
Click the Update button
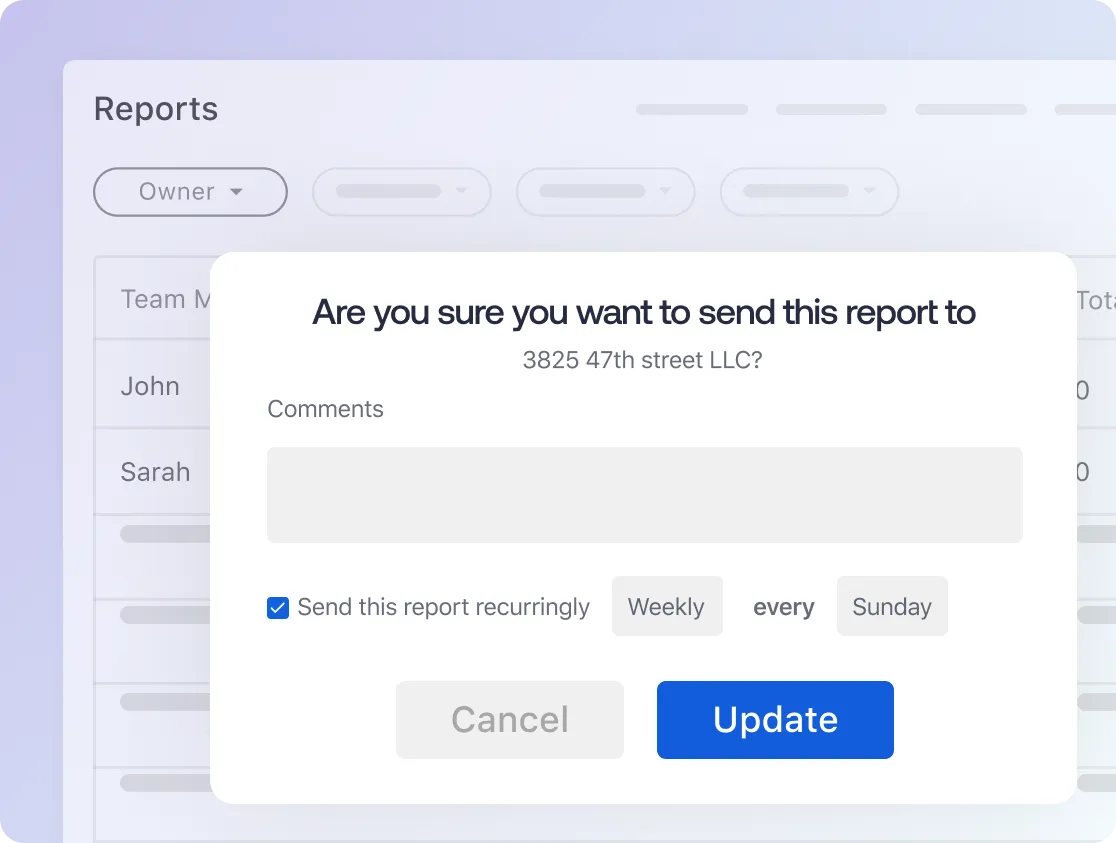coord(775,719)
